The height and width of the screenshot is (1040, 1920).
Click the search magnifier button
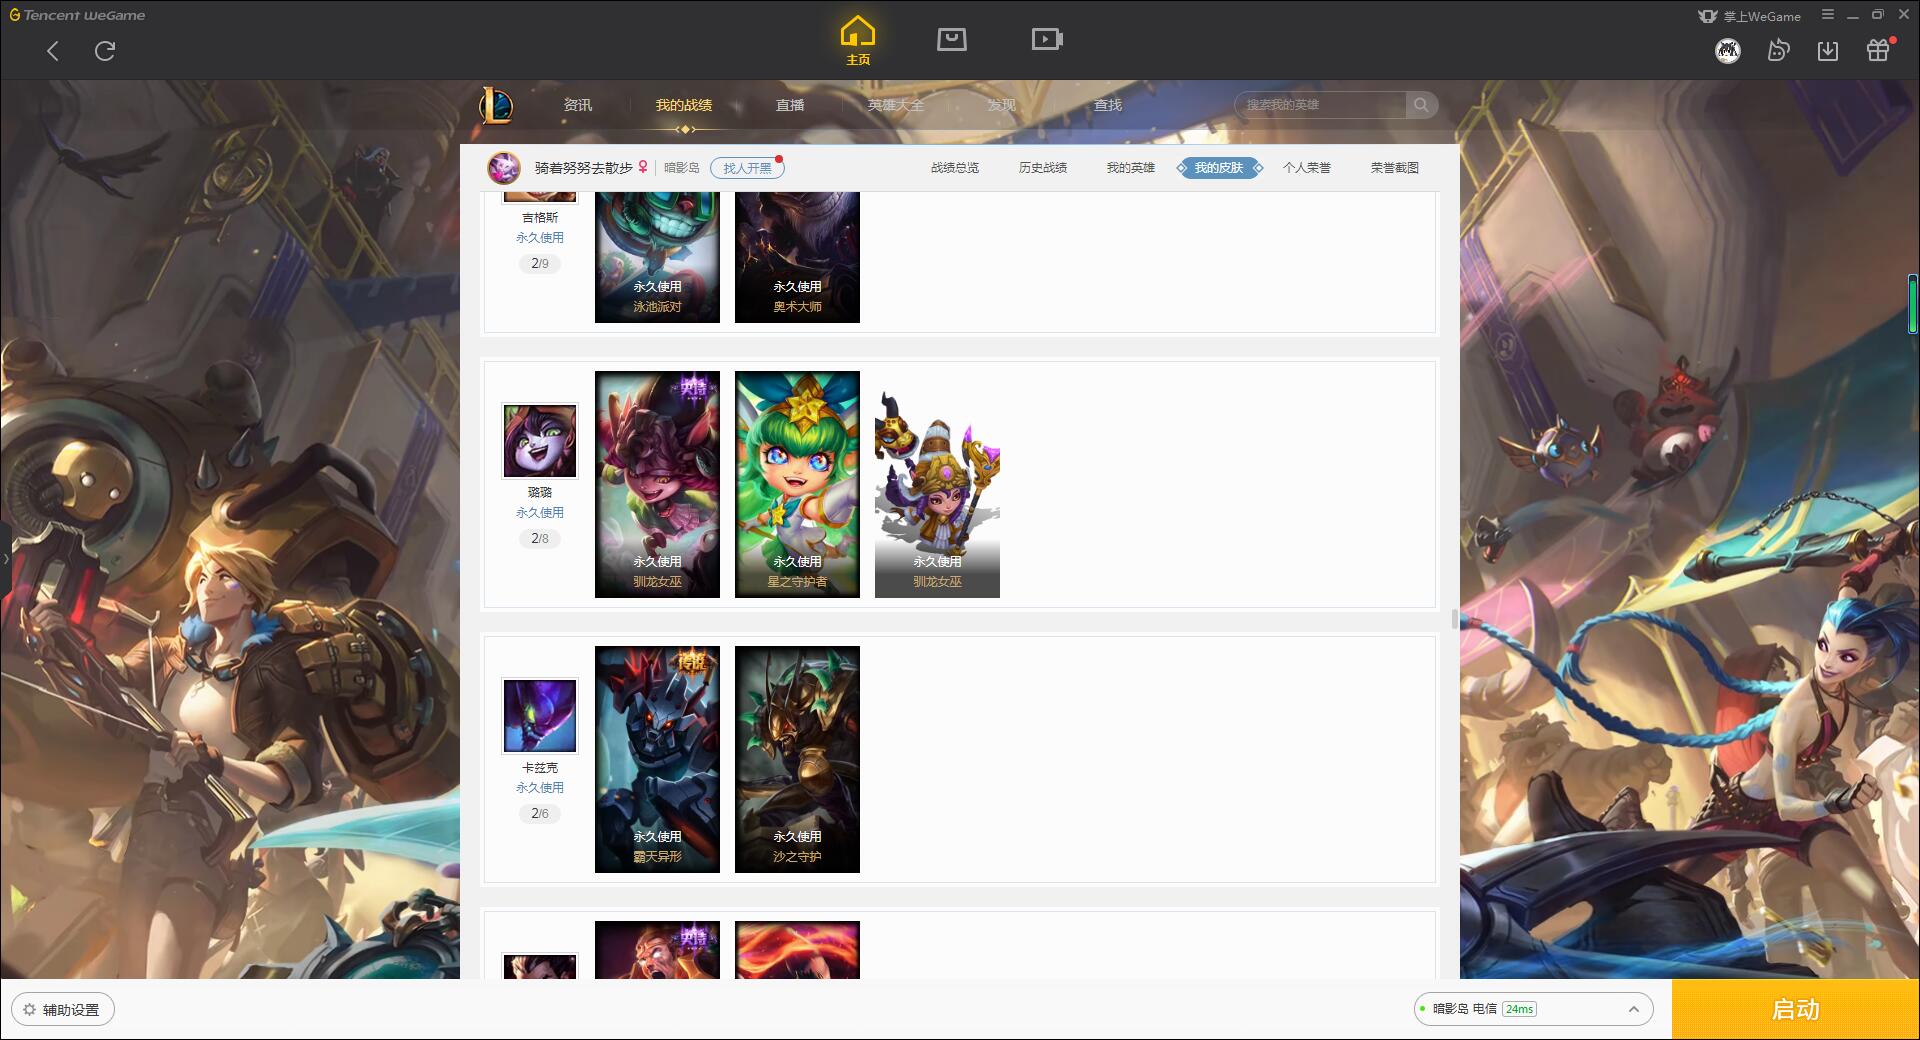click(x=1421, y=105)
